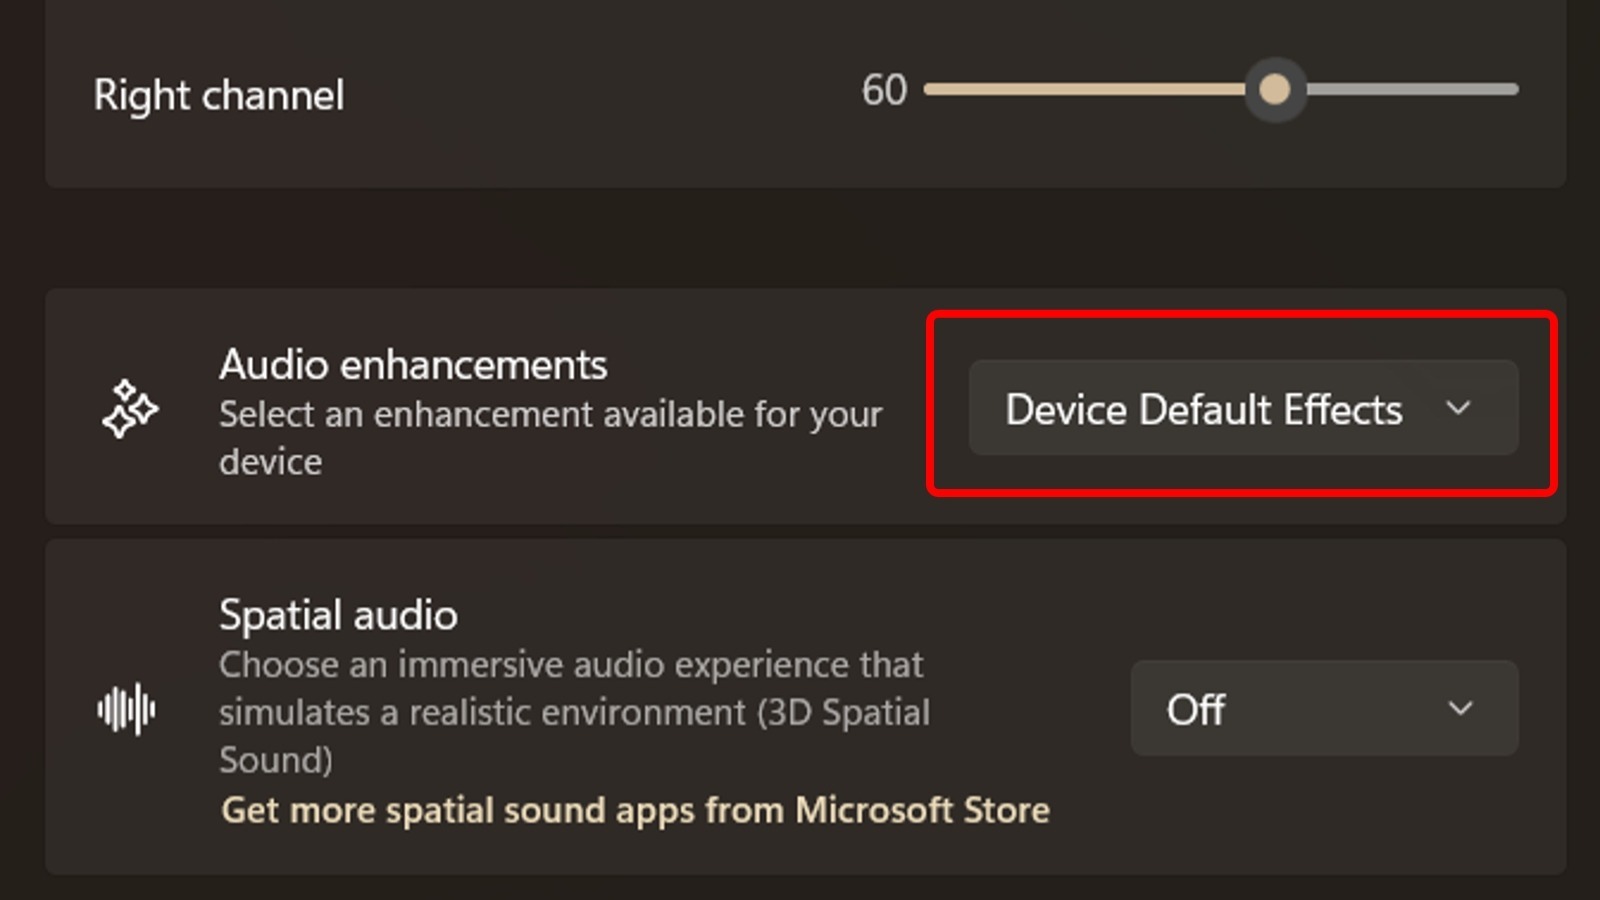Click the Right channel label
1600x900 pixels.
218,96
